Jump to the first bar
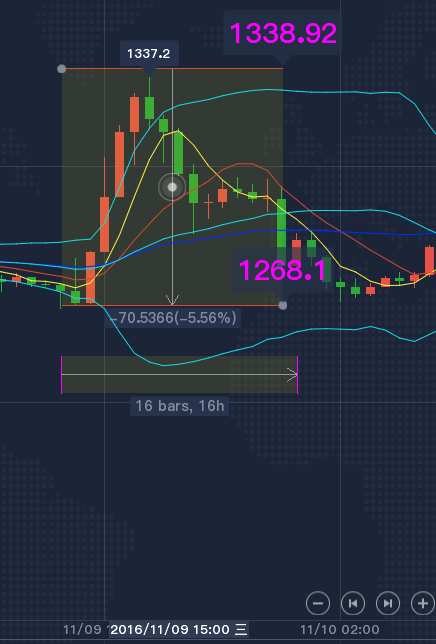The image size is (436, 644). (x=353, y=603)
